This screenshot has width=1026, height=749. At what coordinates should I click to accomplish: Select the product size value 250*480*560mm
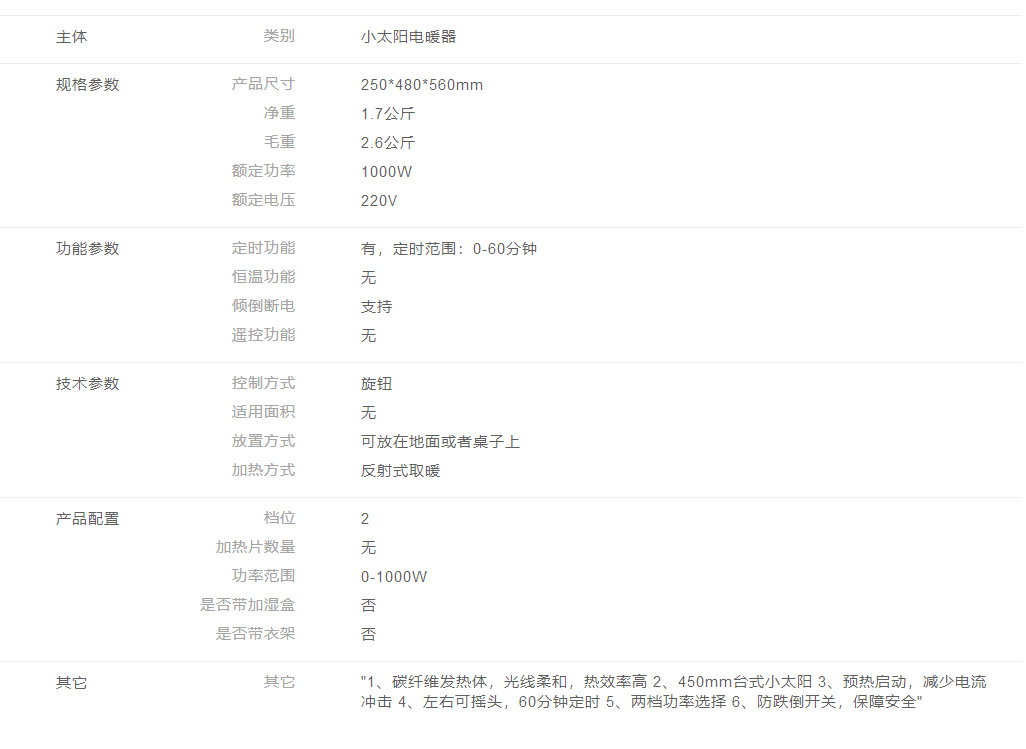[421, 85]
